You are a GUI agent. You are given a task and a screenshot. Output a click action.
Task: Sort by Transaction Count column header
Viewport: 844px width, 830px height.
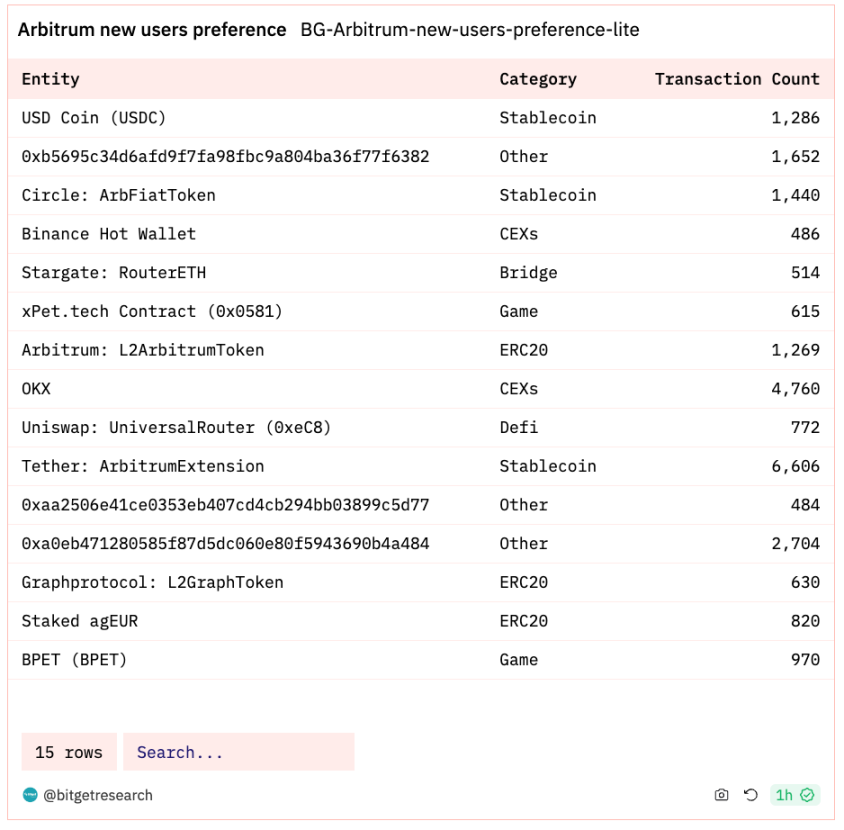click(x=737, y=79)
